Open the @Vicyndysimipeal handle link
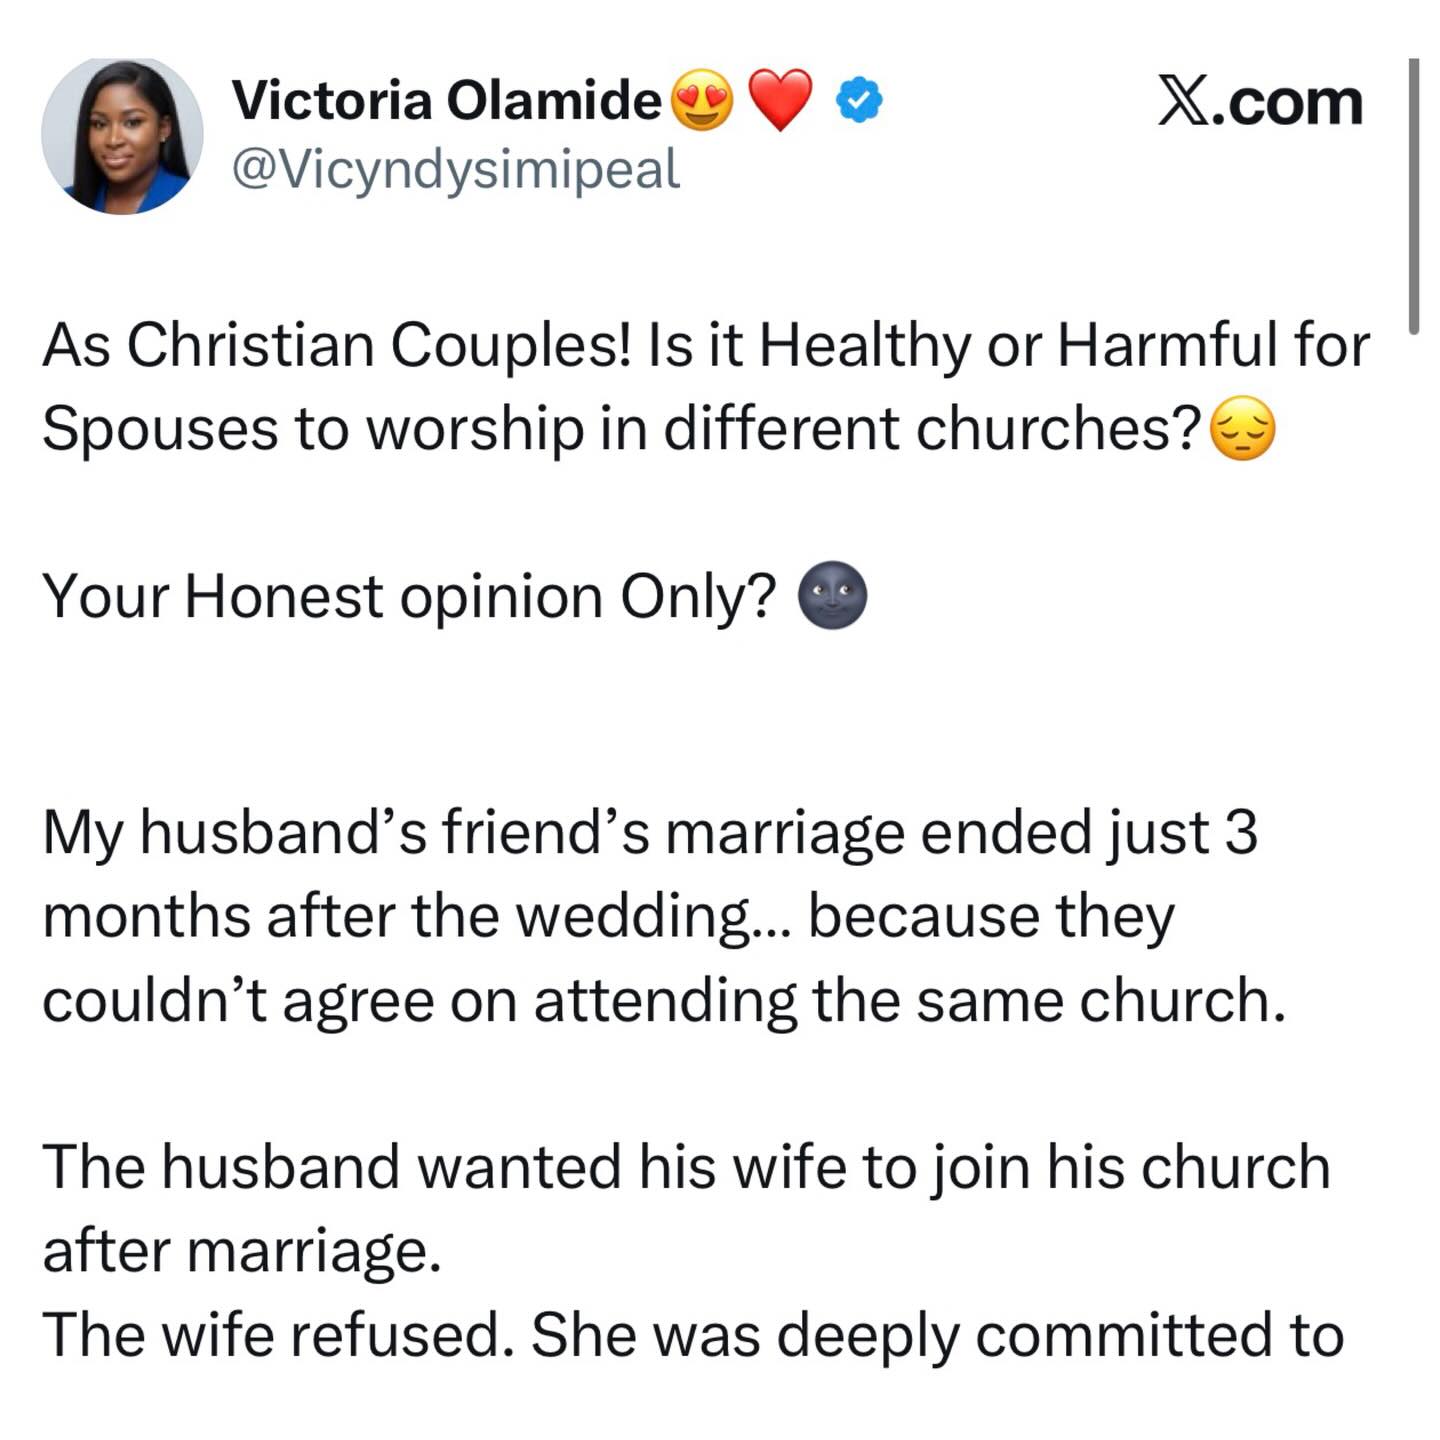This screenshot has width=1440, height=1440. point(459,168)
